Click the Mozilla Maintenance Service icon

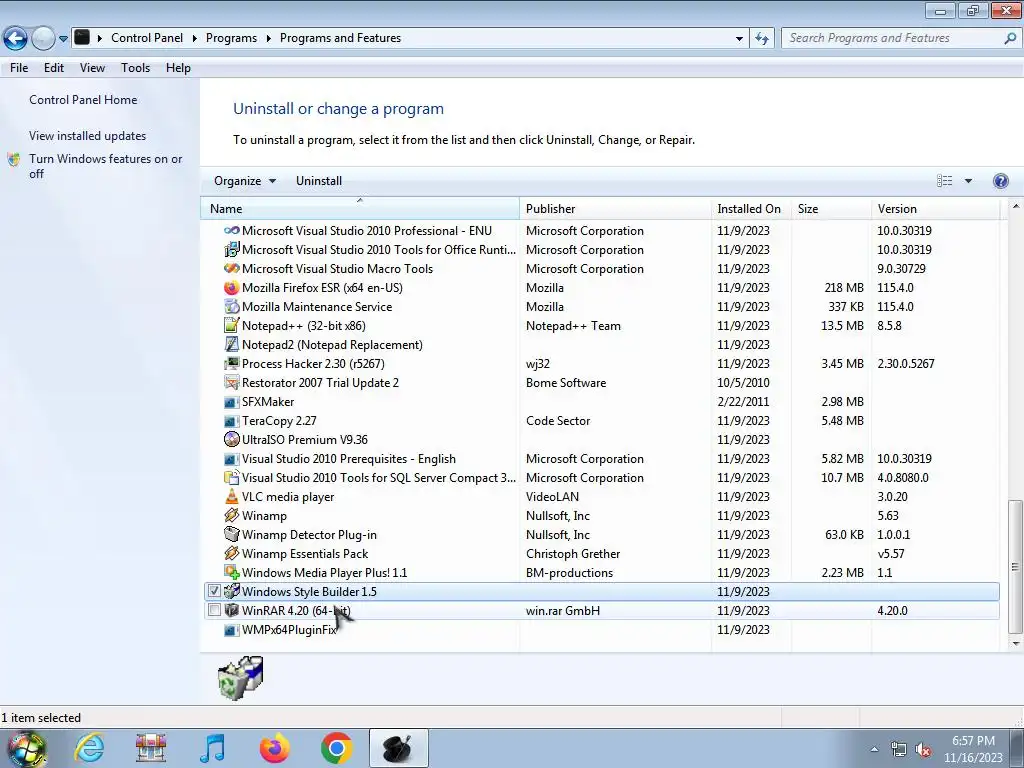click(231, 306)
